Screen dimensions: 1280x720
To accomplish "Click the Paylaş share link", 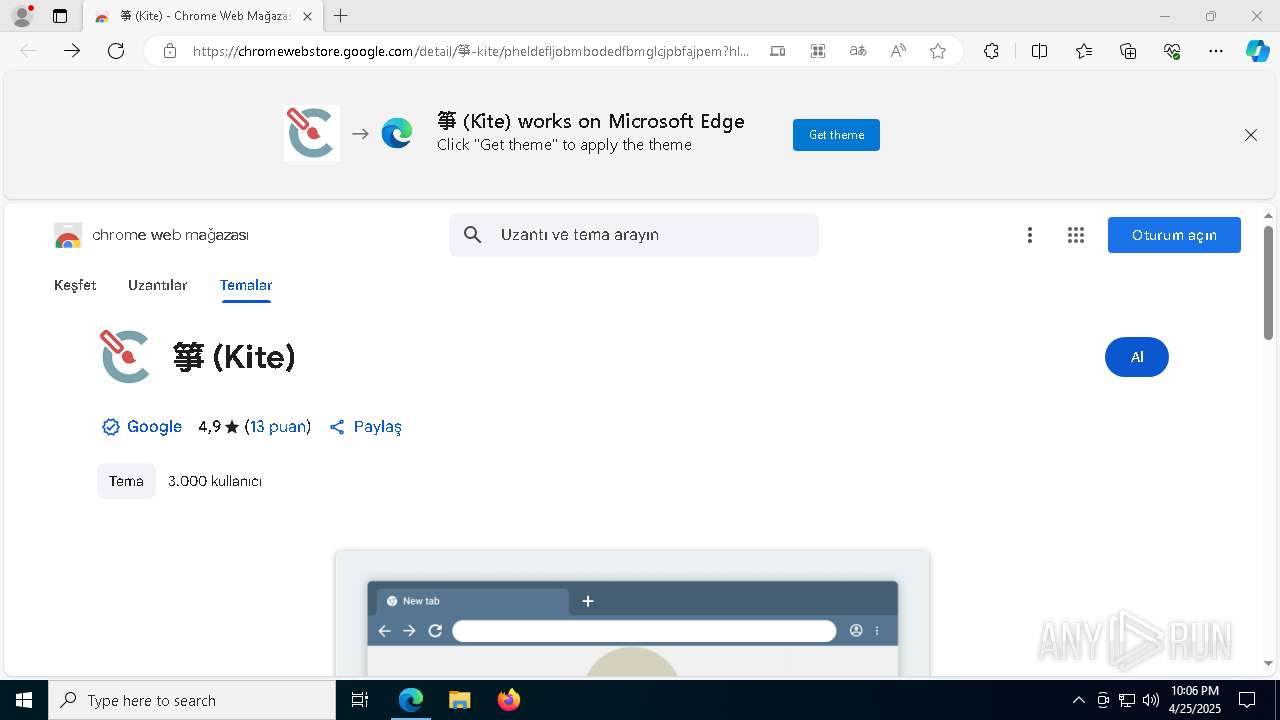I will pos(365,427).
